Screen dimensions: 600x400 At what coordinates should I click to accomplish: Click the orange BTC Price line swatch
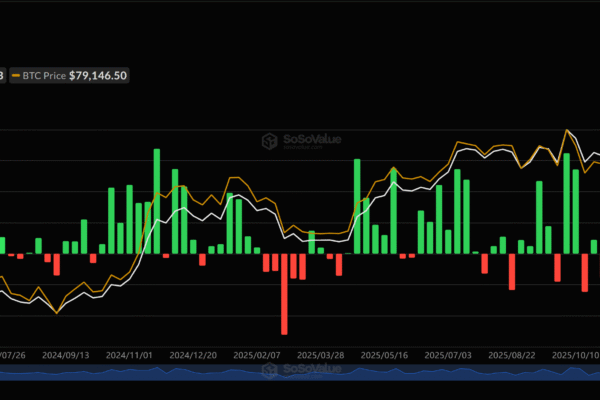click(16, 75)
